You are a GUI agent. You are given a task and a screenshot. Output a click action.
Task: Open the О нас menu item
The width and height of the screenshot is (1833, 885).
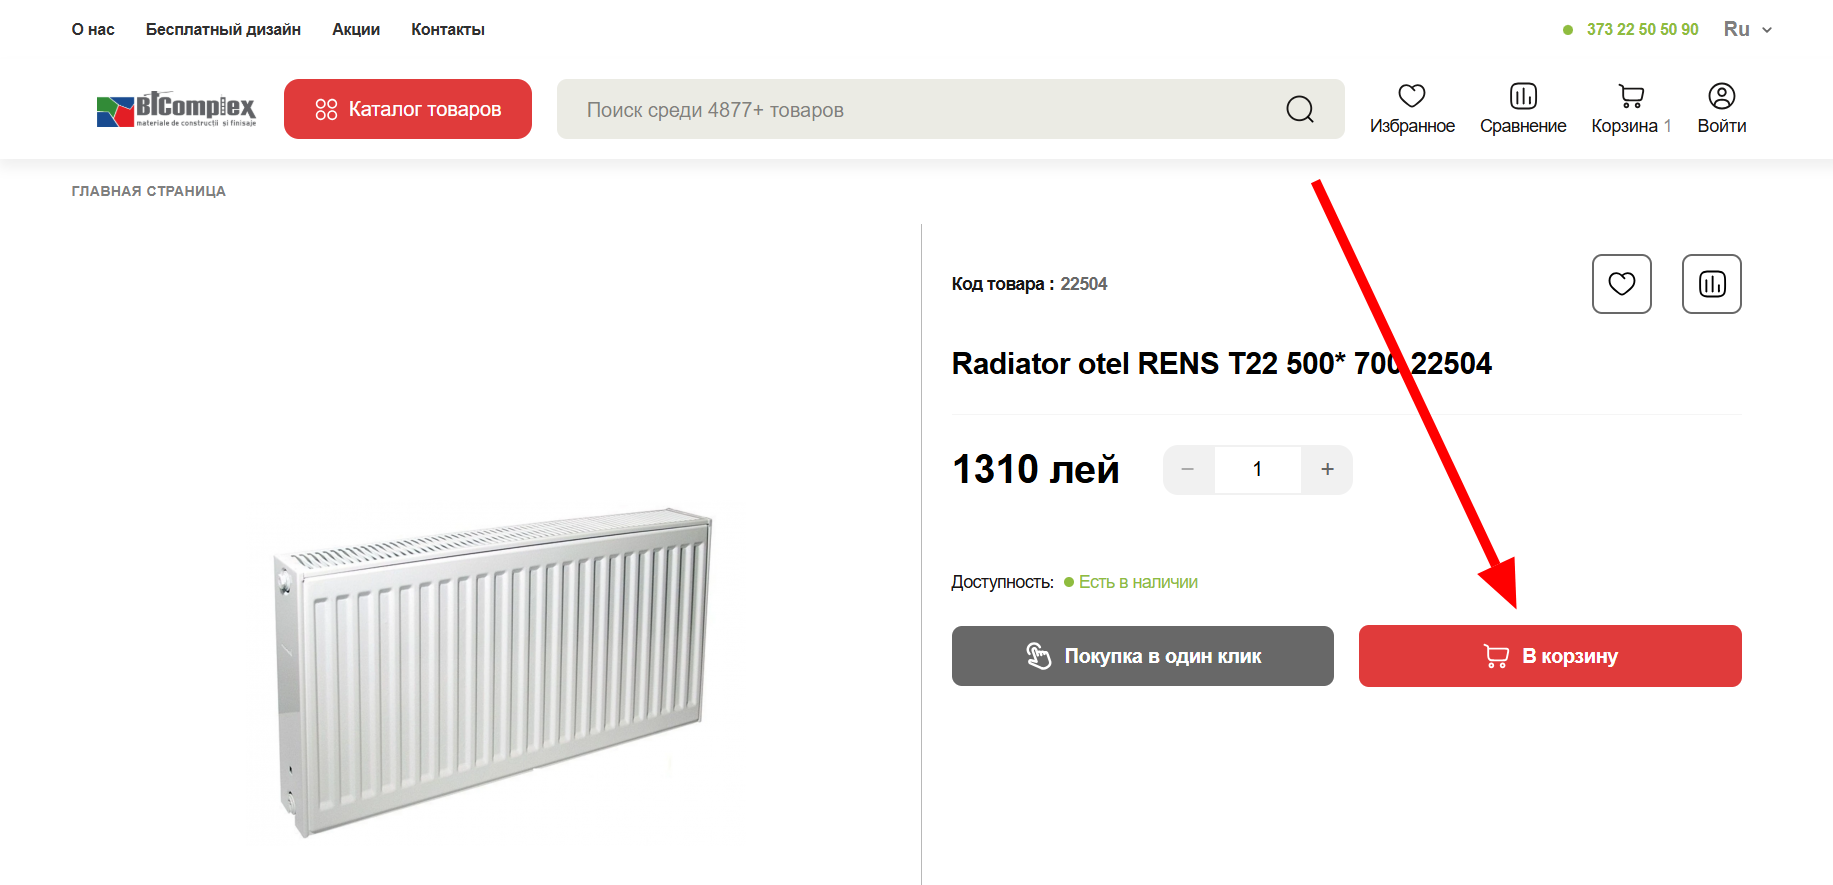[x=93, y=30]
